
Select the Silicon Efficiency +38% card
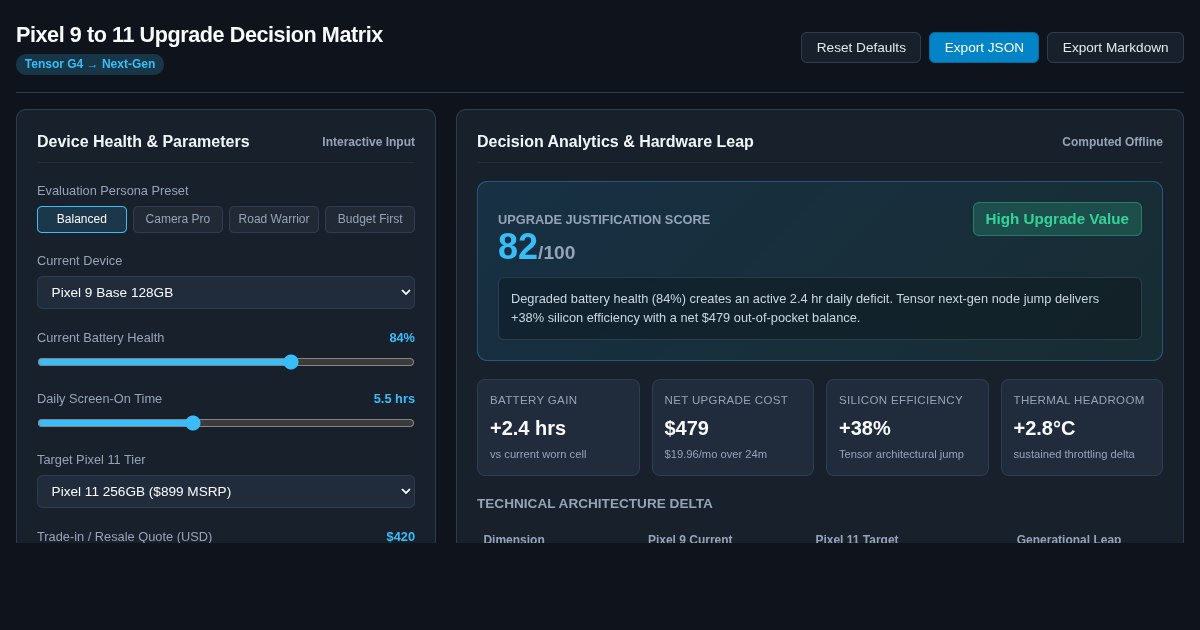pos(907,427)
